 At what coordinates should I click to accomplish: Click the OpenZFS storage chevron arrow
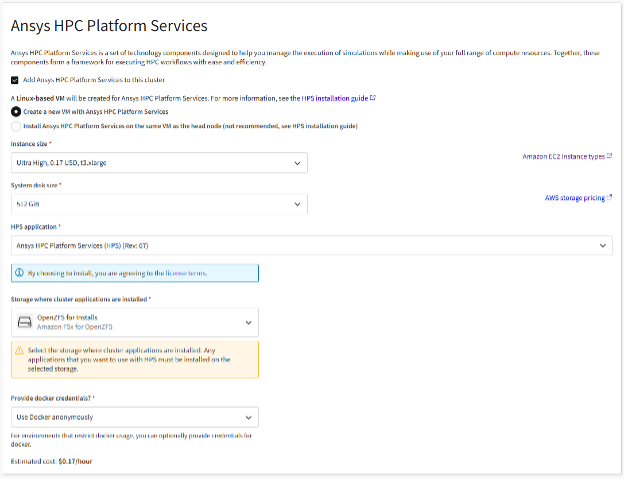[248, 322]
